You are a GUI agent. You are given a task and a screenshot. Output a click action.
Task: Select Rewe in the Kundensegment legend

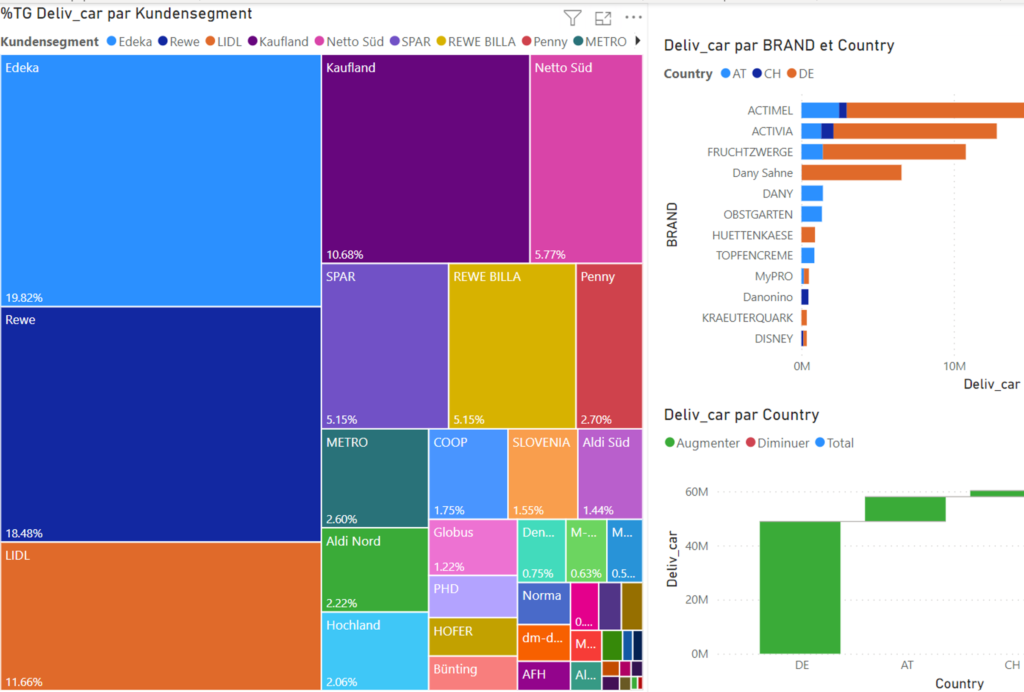click(x=179, y=42)
